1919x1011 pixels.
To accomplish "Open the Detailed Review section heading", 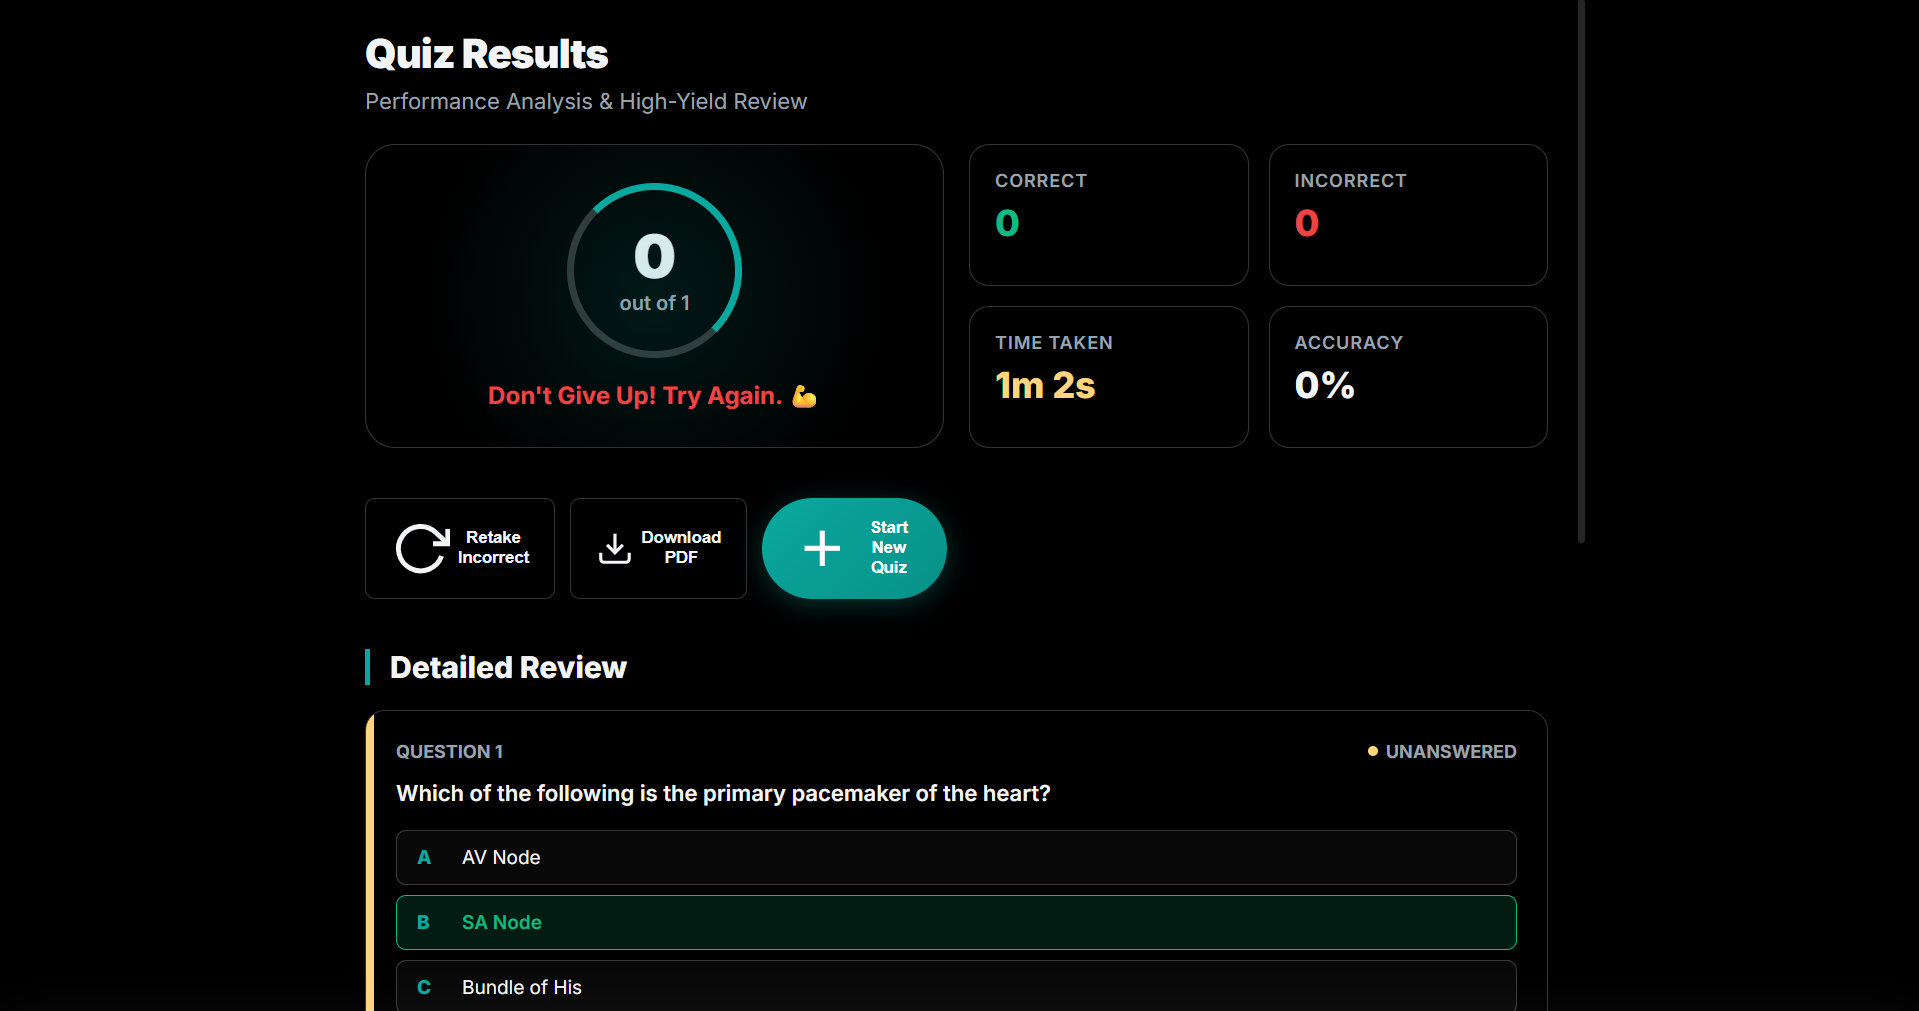I will (x=507, y=667).
